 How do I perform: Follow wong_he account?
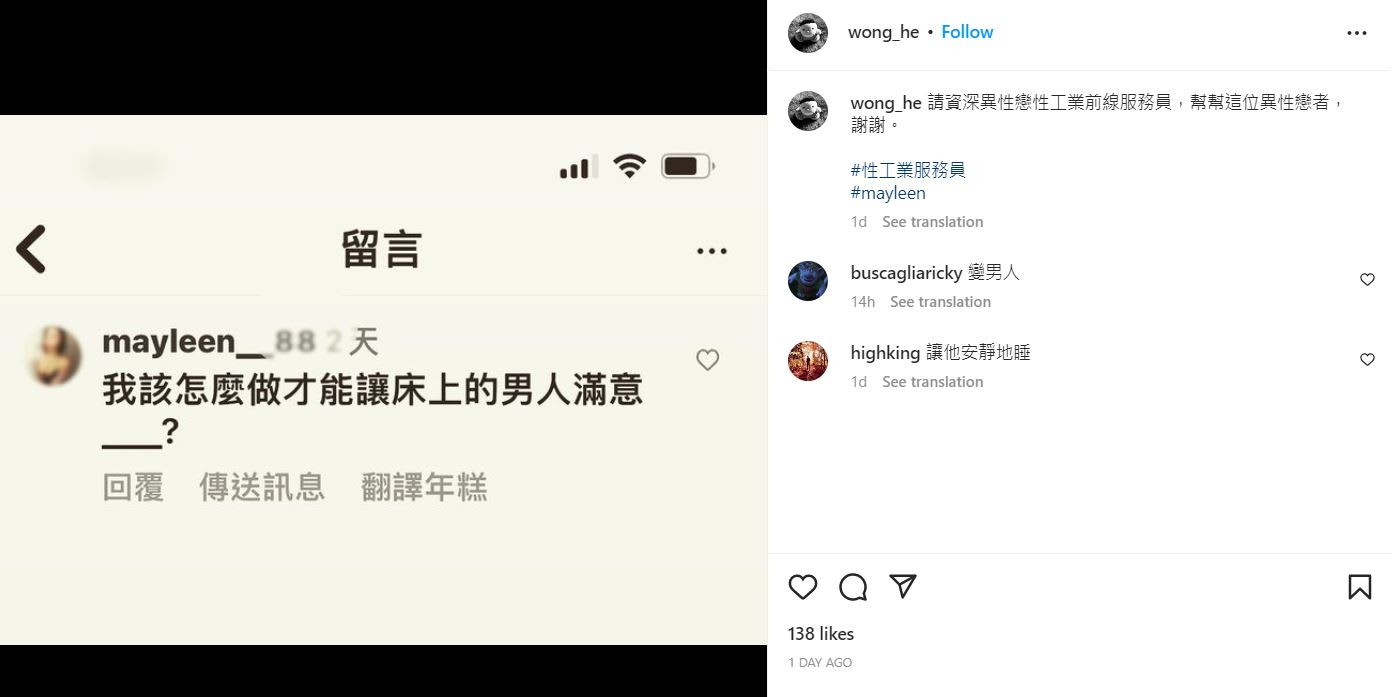click(x=967, y=32)
